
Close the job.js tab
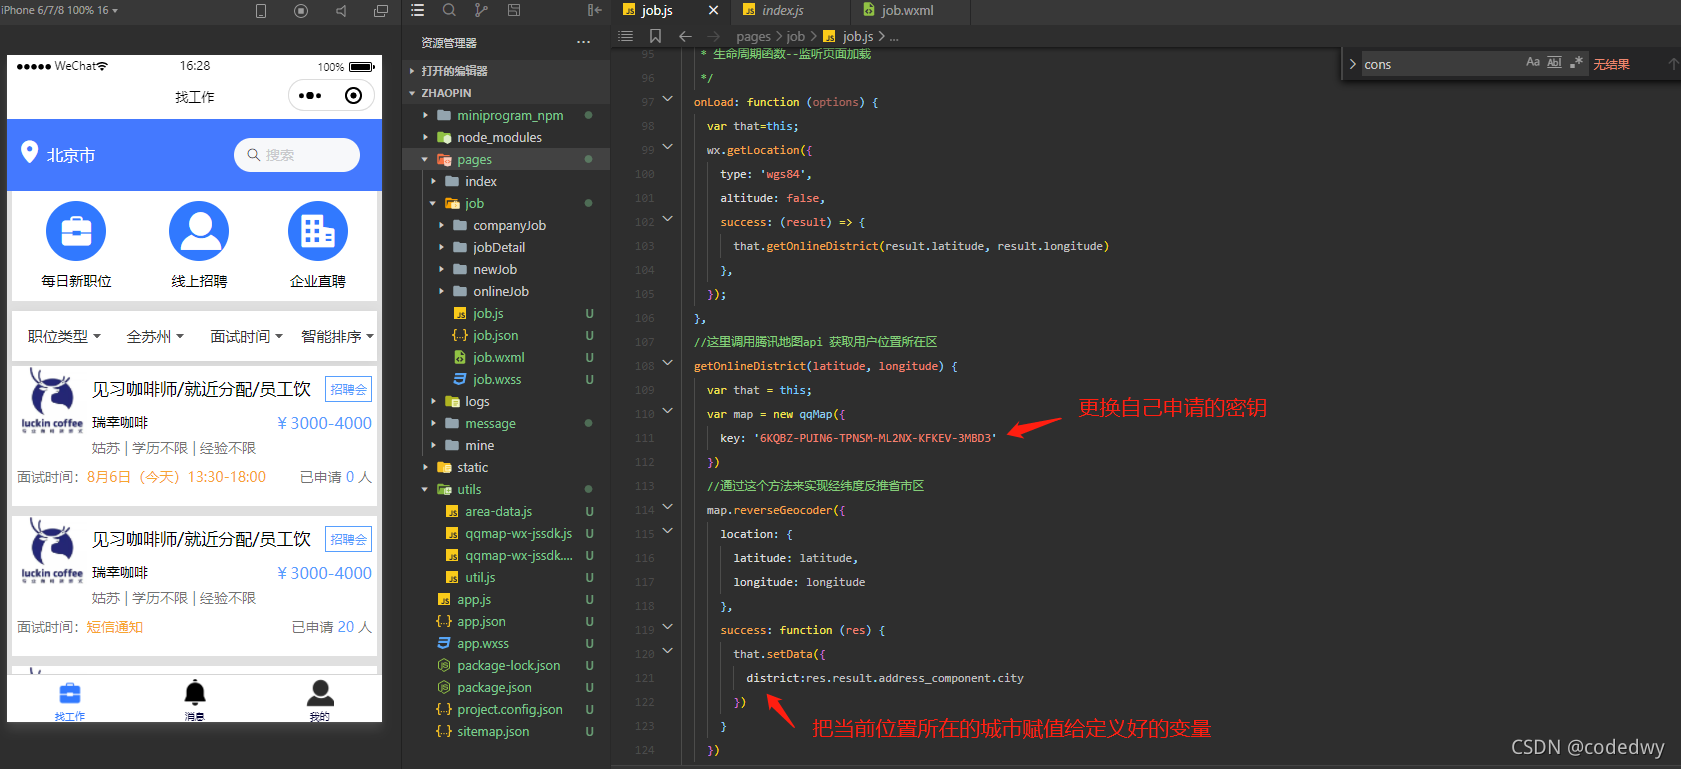coord(713,10)
